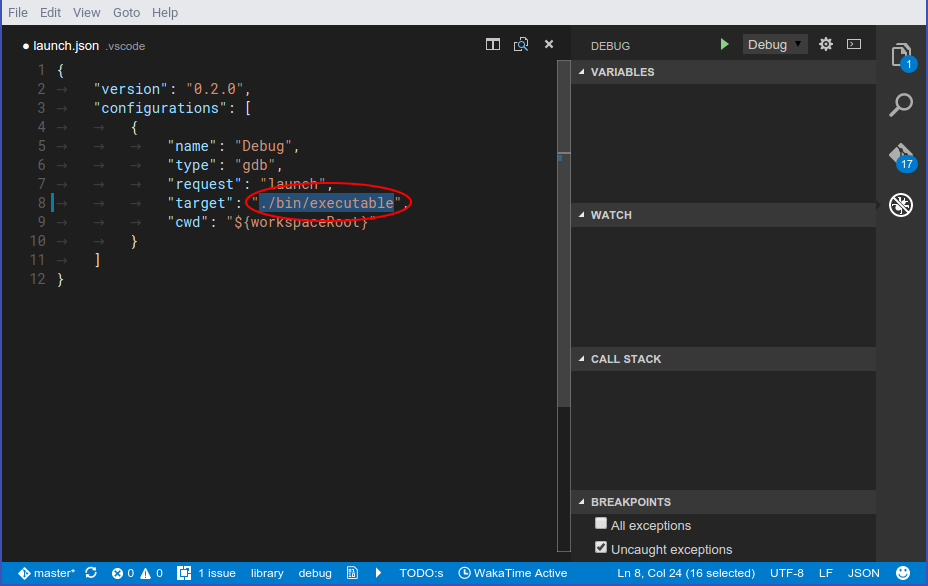Image resolution: width=928 pixels, height=586 pixels.
Task: Click the WakaTime Active status item
Action: pyautogui.click(x=513, y=573)
